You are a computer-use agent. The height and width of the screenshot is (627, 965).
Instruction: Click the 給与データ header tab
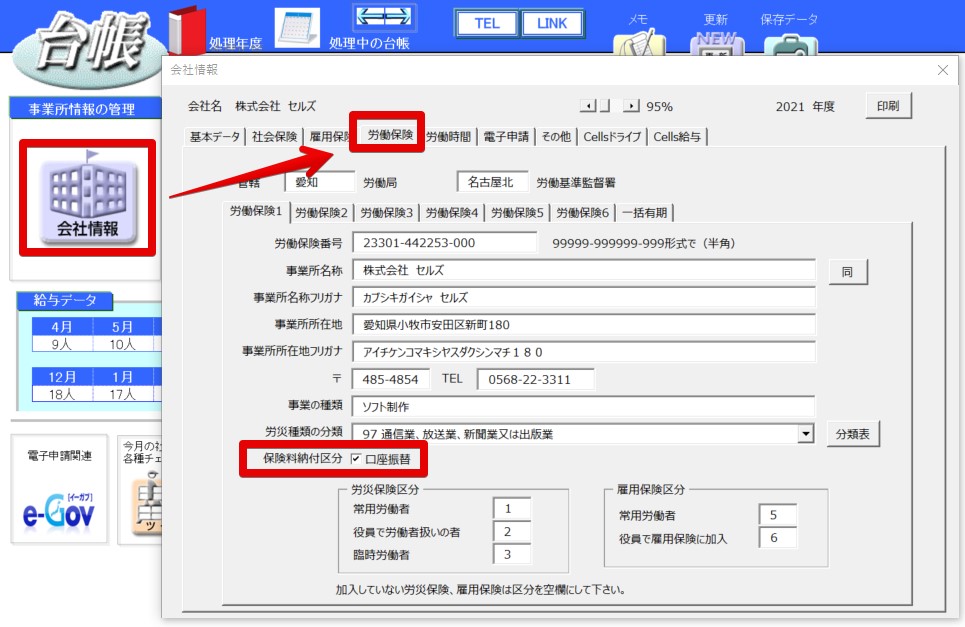tap(65, 300)
